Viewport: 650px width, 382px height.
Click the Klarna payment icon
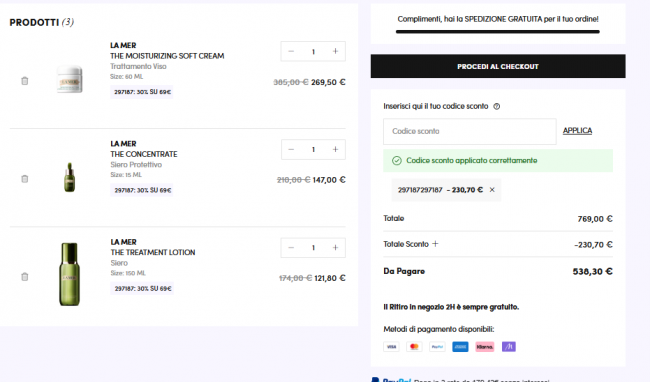485,347
